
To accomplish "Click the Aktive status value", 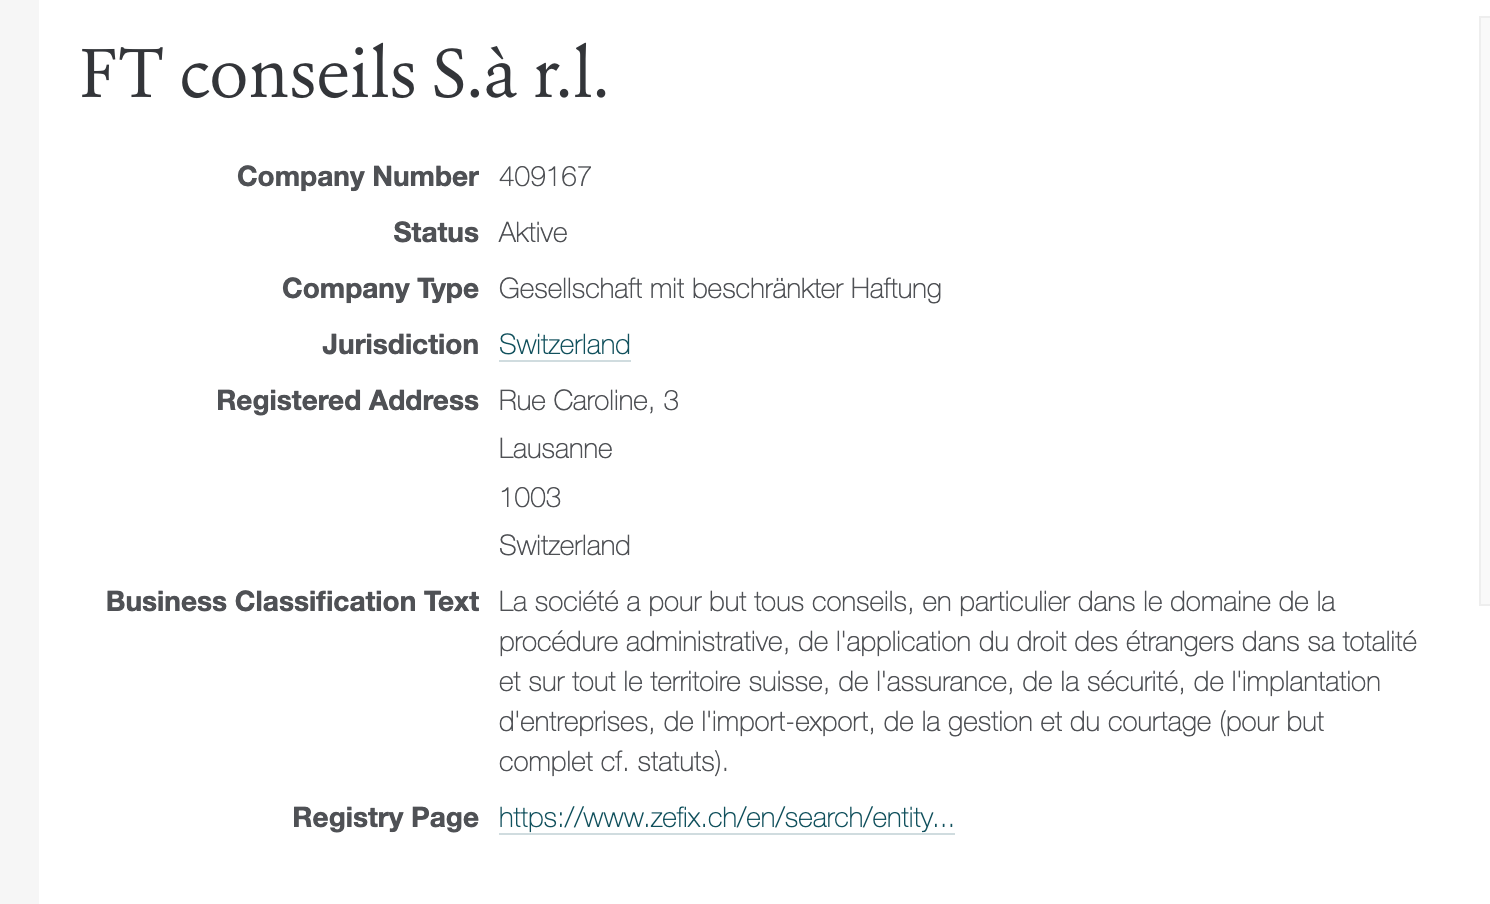I will coord(533,233).
